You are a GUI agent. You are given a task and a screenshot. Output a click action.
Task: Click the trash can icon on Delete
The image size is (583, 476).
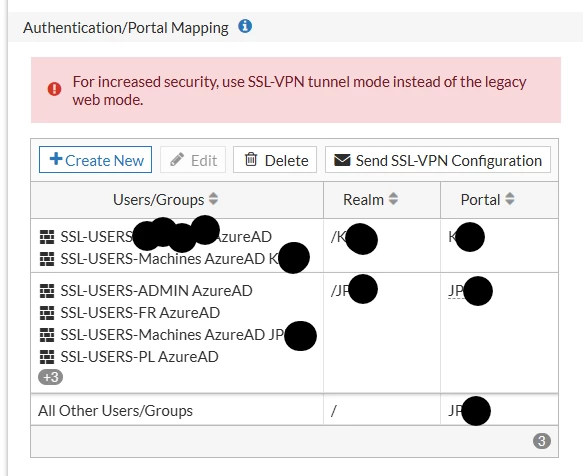[251, 159]
